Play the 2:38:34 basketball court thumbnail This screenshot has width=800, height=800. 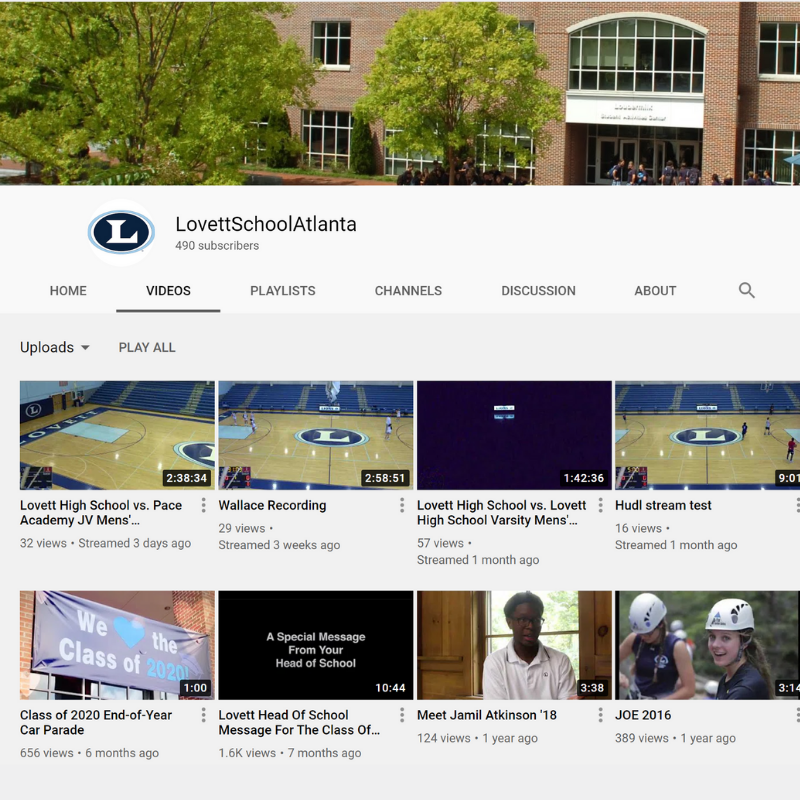(x=117, y=435)
